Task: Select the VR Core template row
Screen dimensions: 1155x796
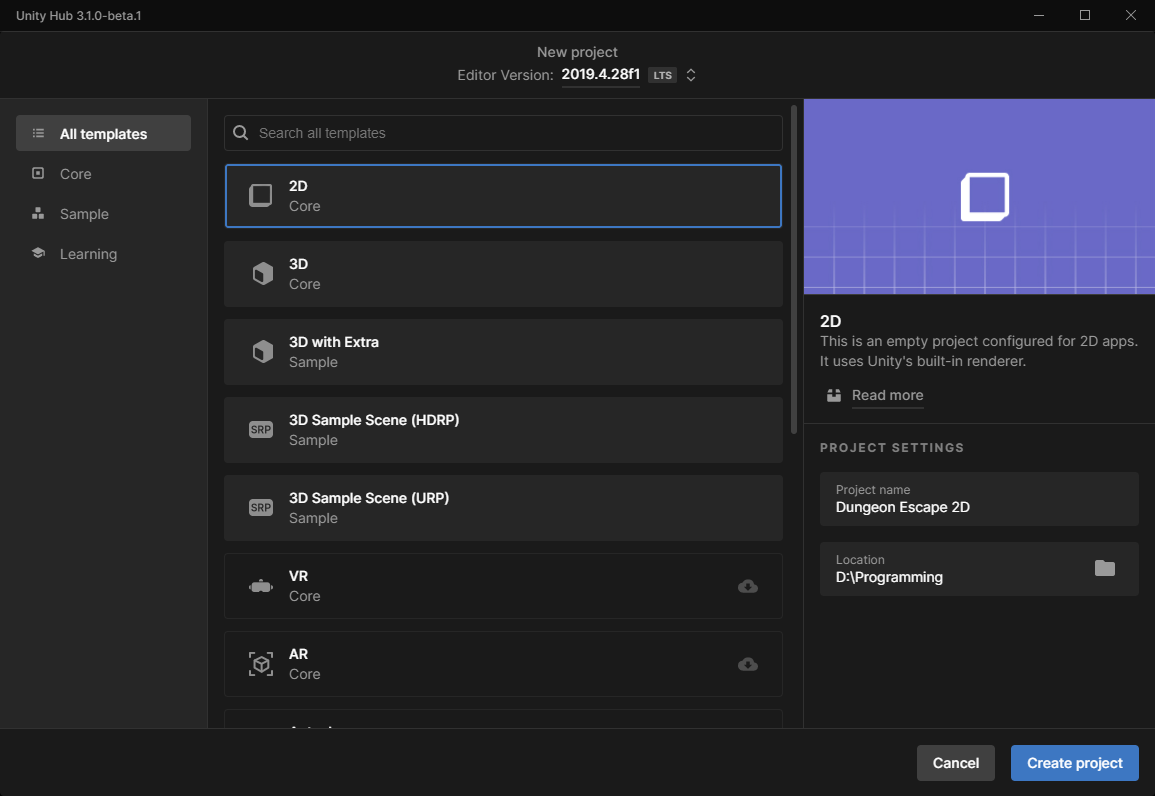Action: 503,586
